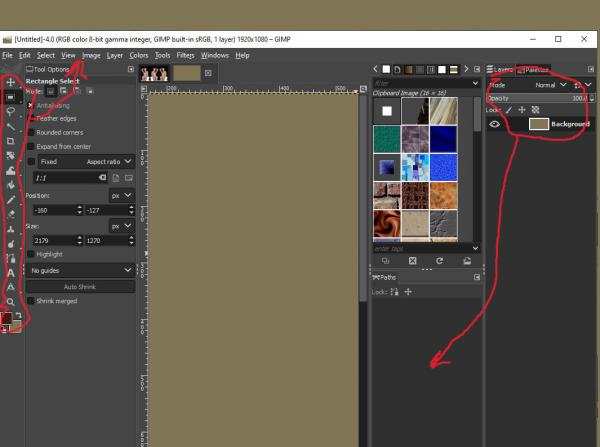Select the Zoom magnifier tool
The width and height of the screenshot is (600, 447).
[11, 302]
